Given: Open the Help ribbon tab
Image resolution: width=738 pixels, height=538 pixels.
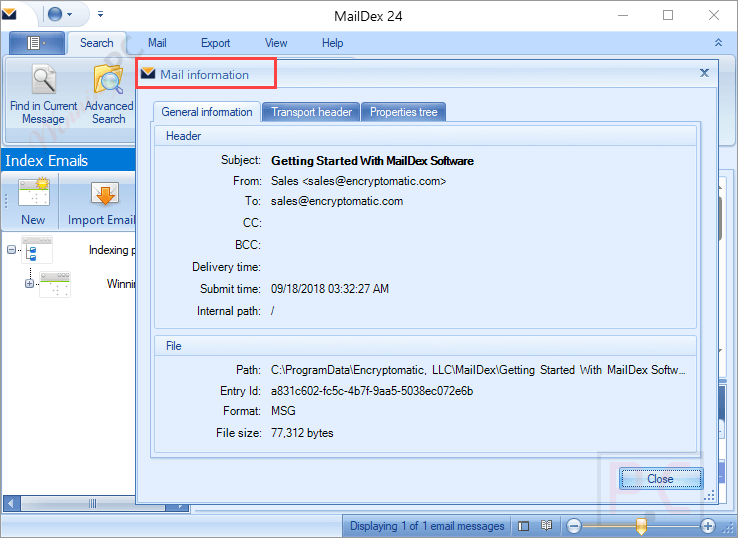Looking at the screenshot, I should tap(332, 43).
